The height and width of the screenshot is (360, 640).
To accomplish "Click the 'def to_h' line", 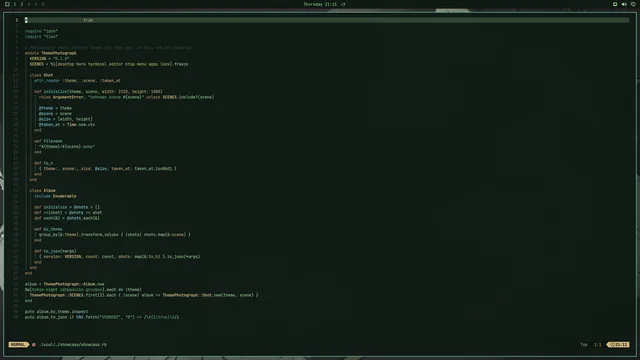I will point(44,163).
